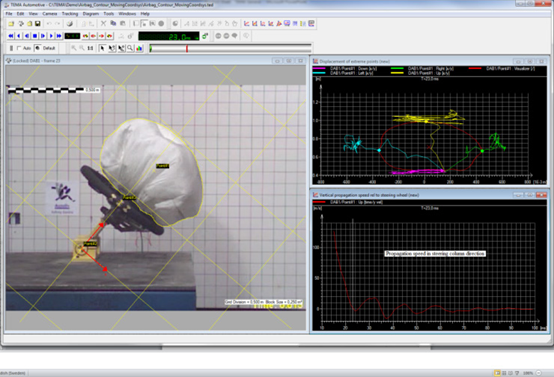Screen dimensions: 554x377
Task: Jump to first frame with rewind button
Action: pos(11,36)
